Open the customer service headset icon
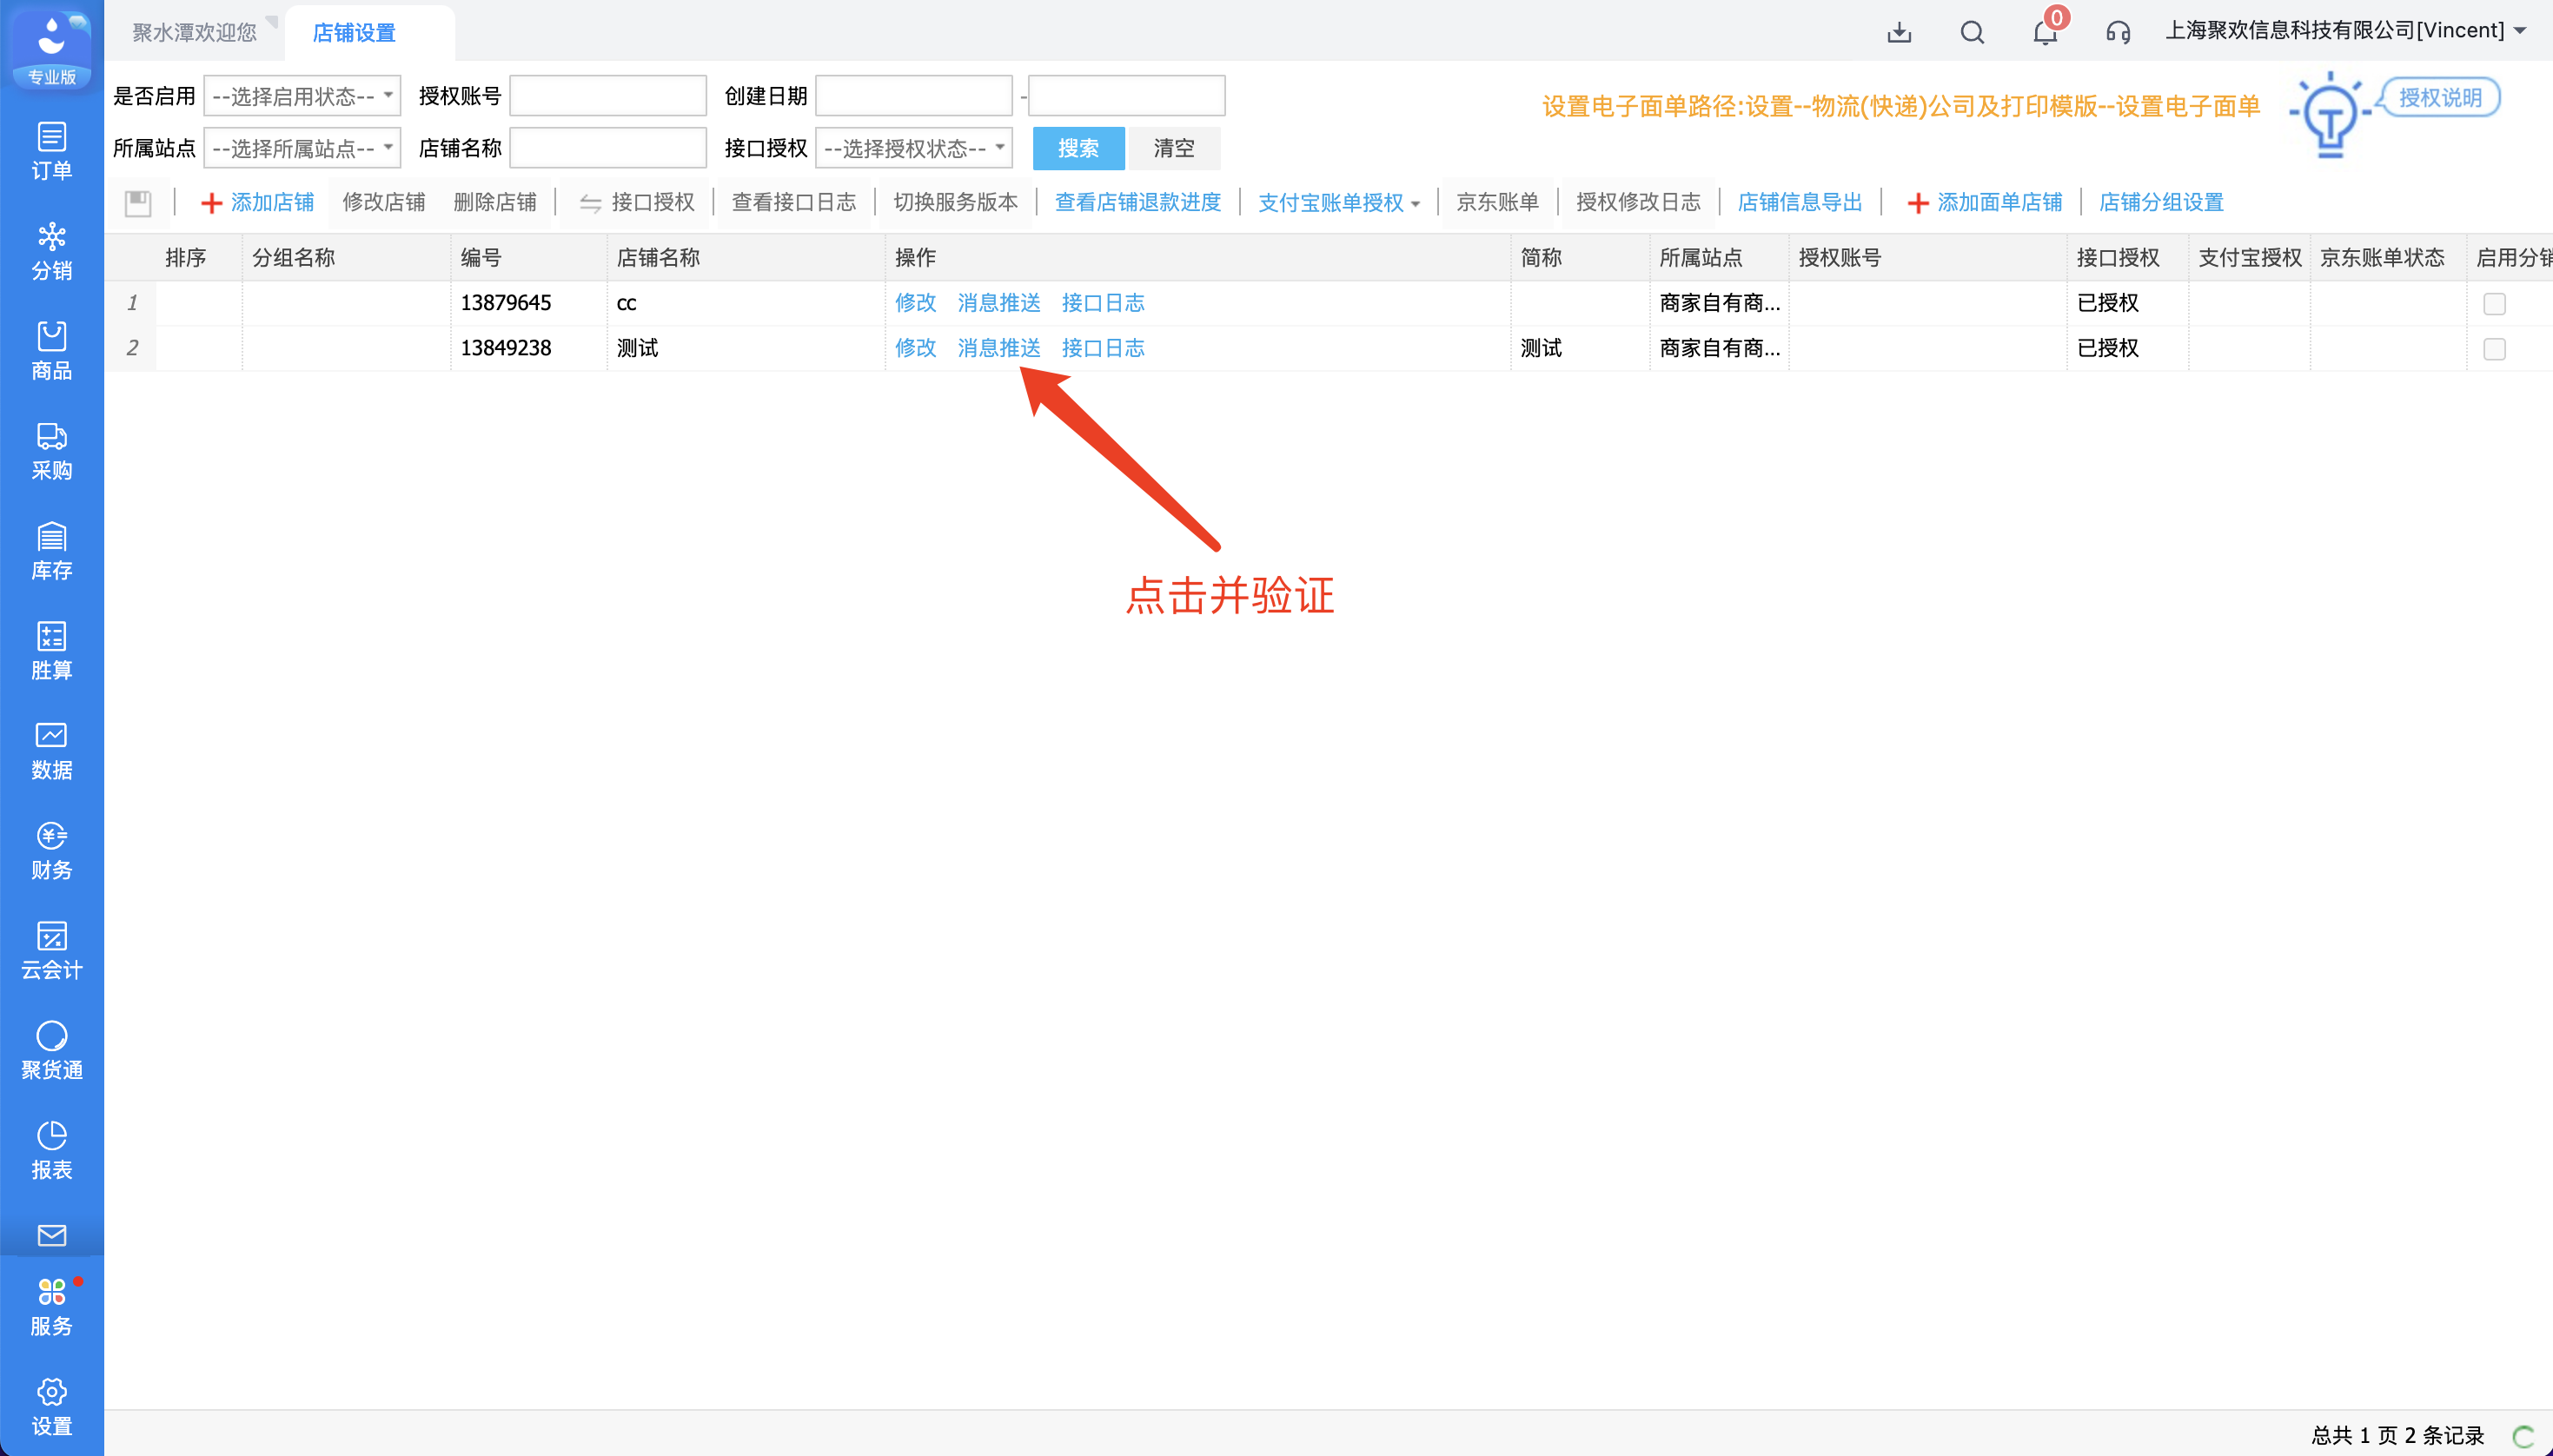This screenshot has height=1456, width=2553. pos(2117,32)
